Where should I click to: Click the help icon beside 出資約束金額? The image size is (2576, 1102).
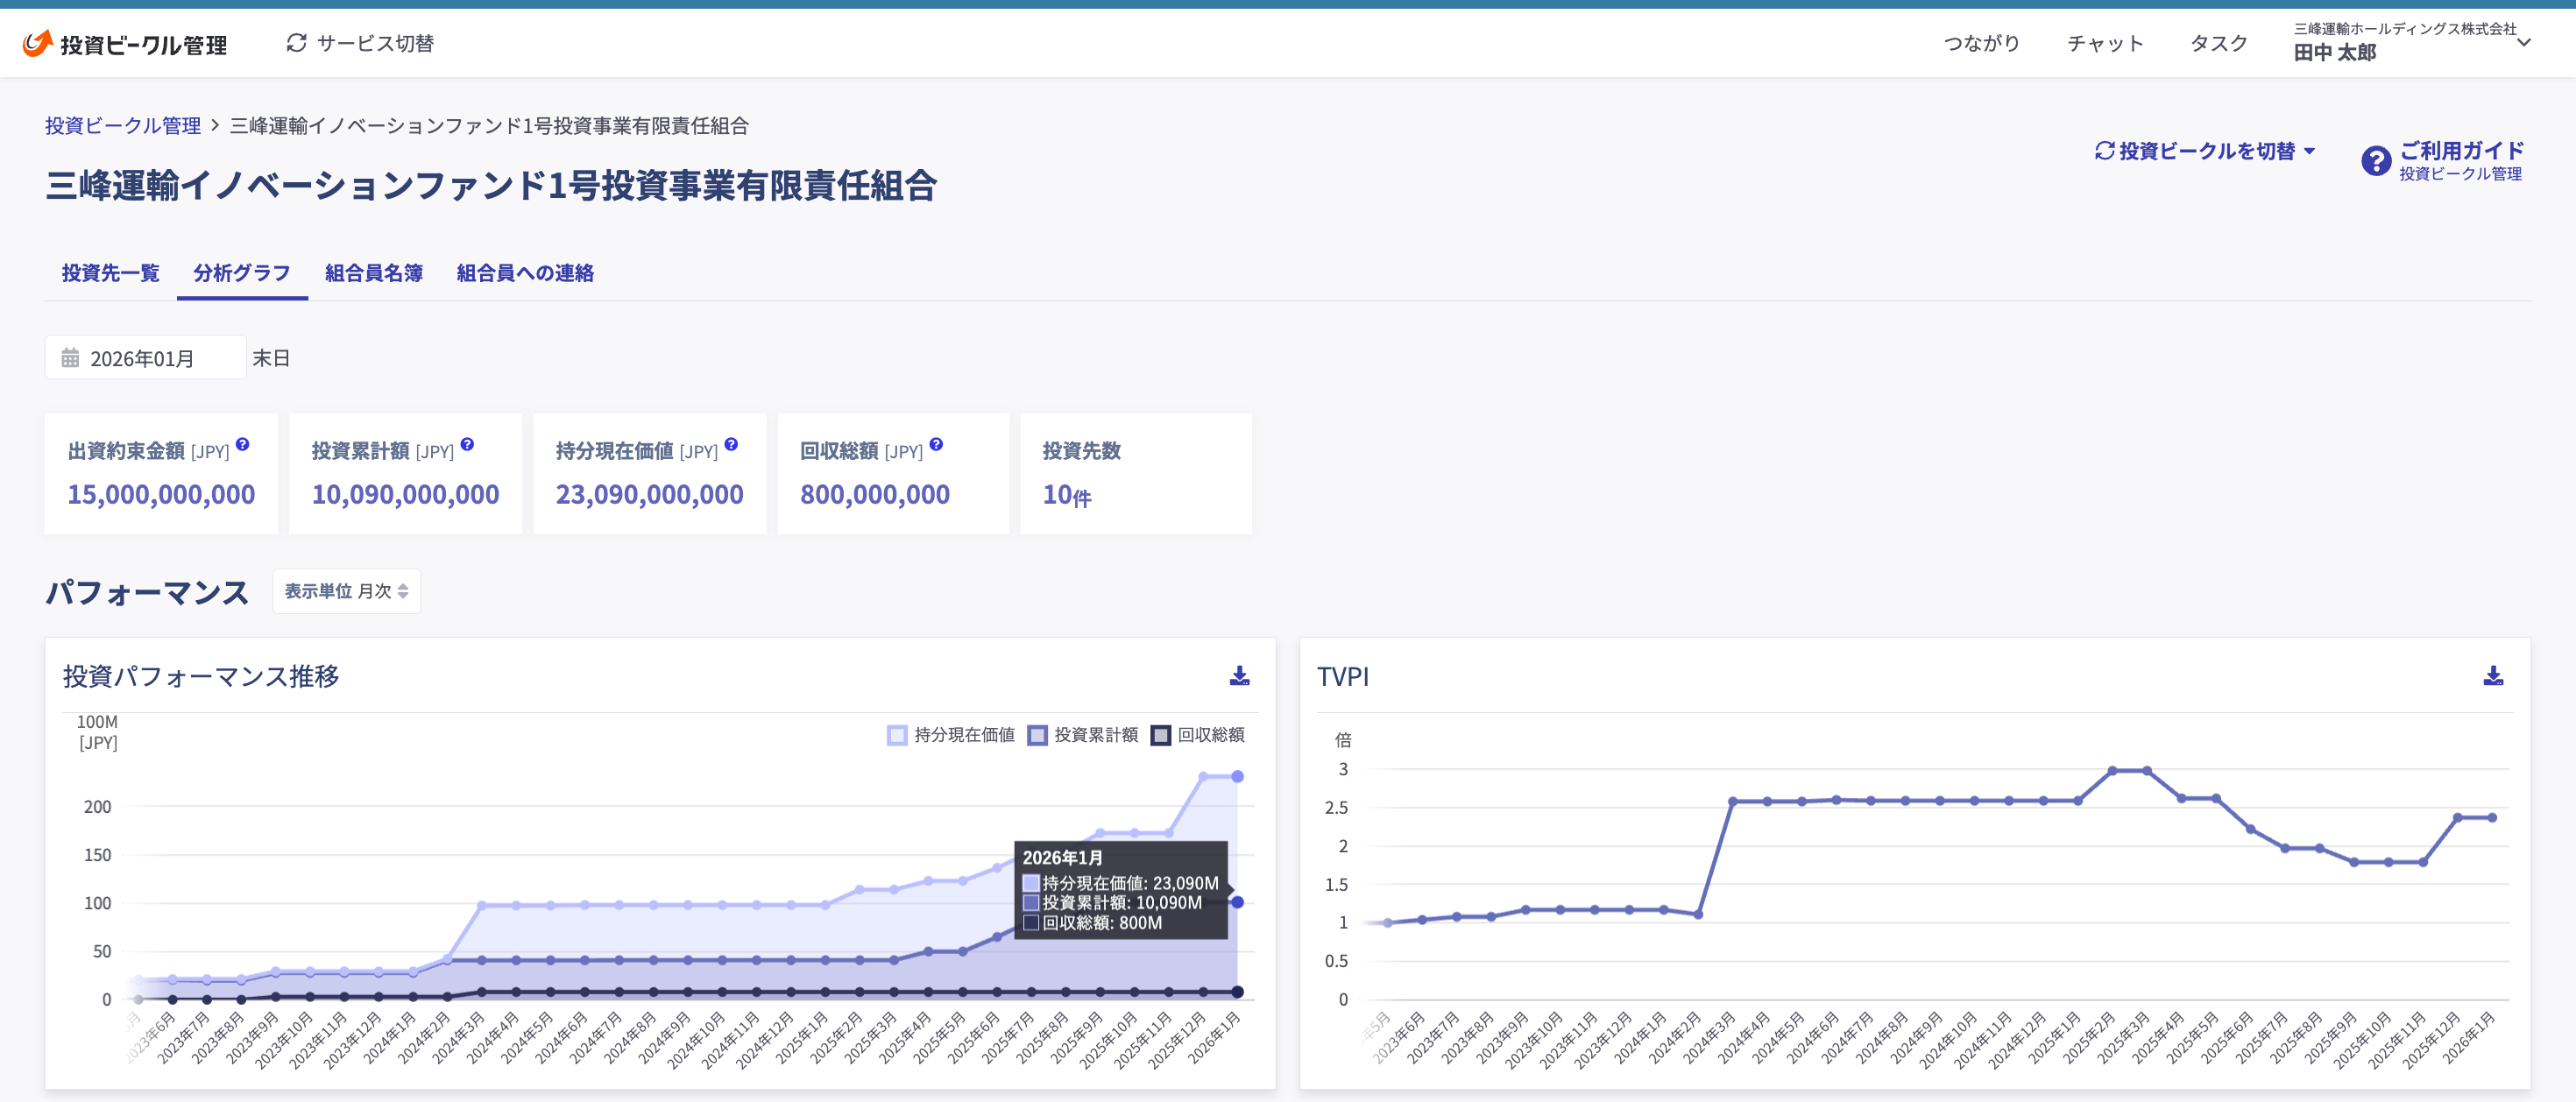point(243,445)
